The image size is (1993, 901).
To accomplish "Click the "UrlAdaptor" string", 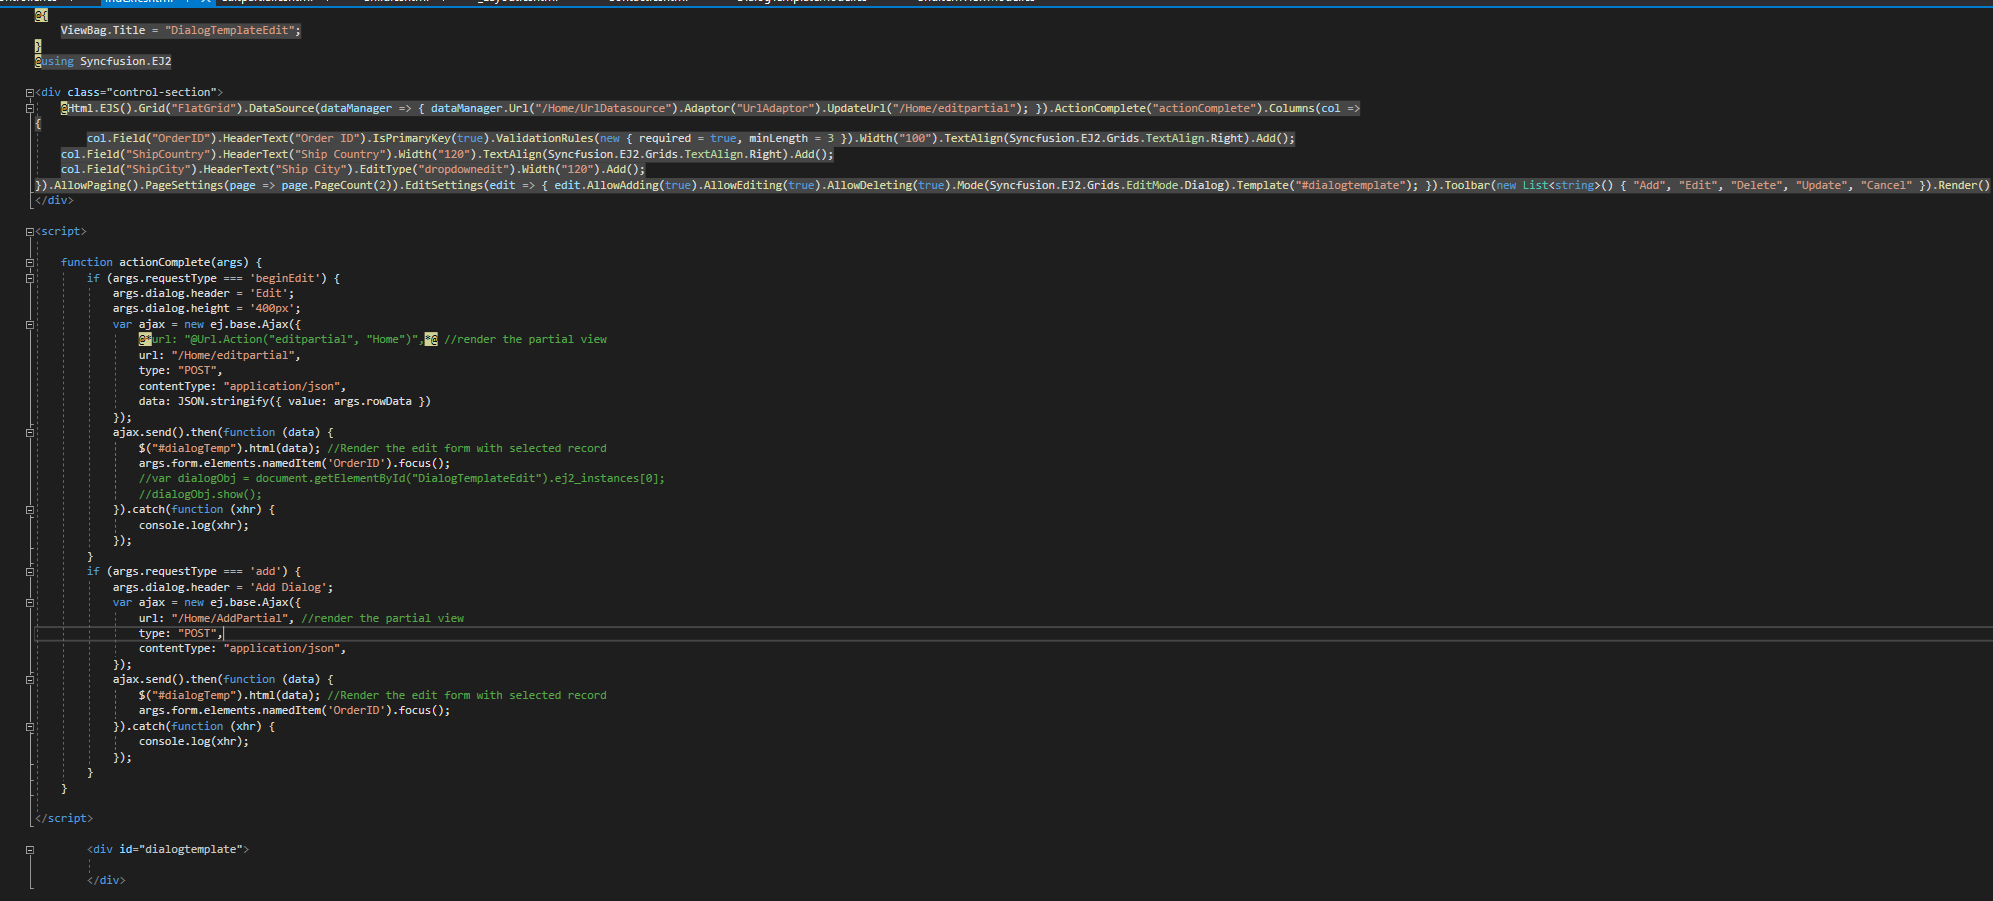I will [778, 108].
